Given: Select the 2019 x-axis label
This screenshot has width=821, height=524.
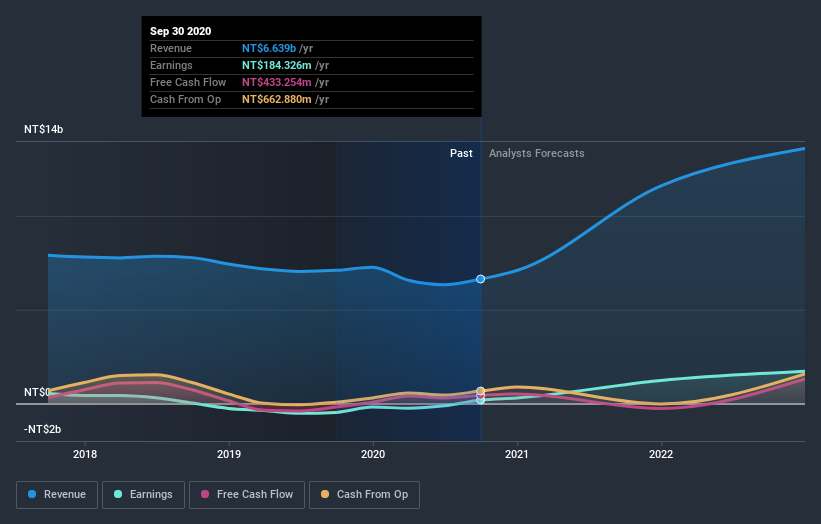Looking at the screenshot, I should (x=229, y=454).
